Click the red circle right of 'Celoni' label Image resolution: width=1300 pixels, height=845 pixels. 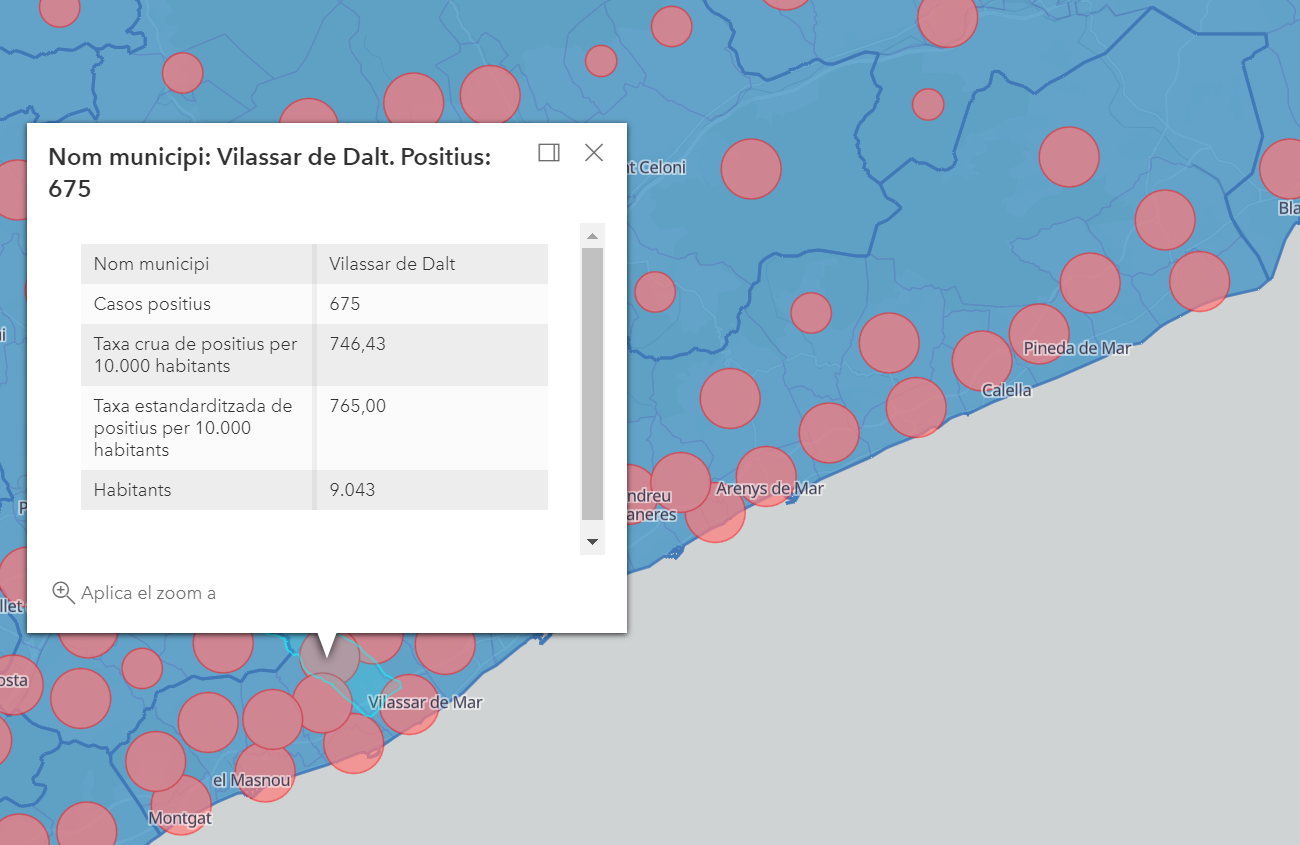[751, 168]
